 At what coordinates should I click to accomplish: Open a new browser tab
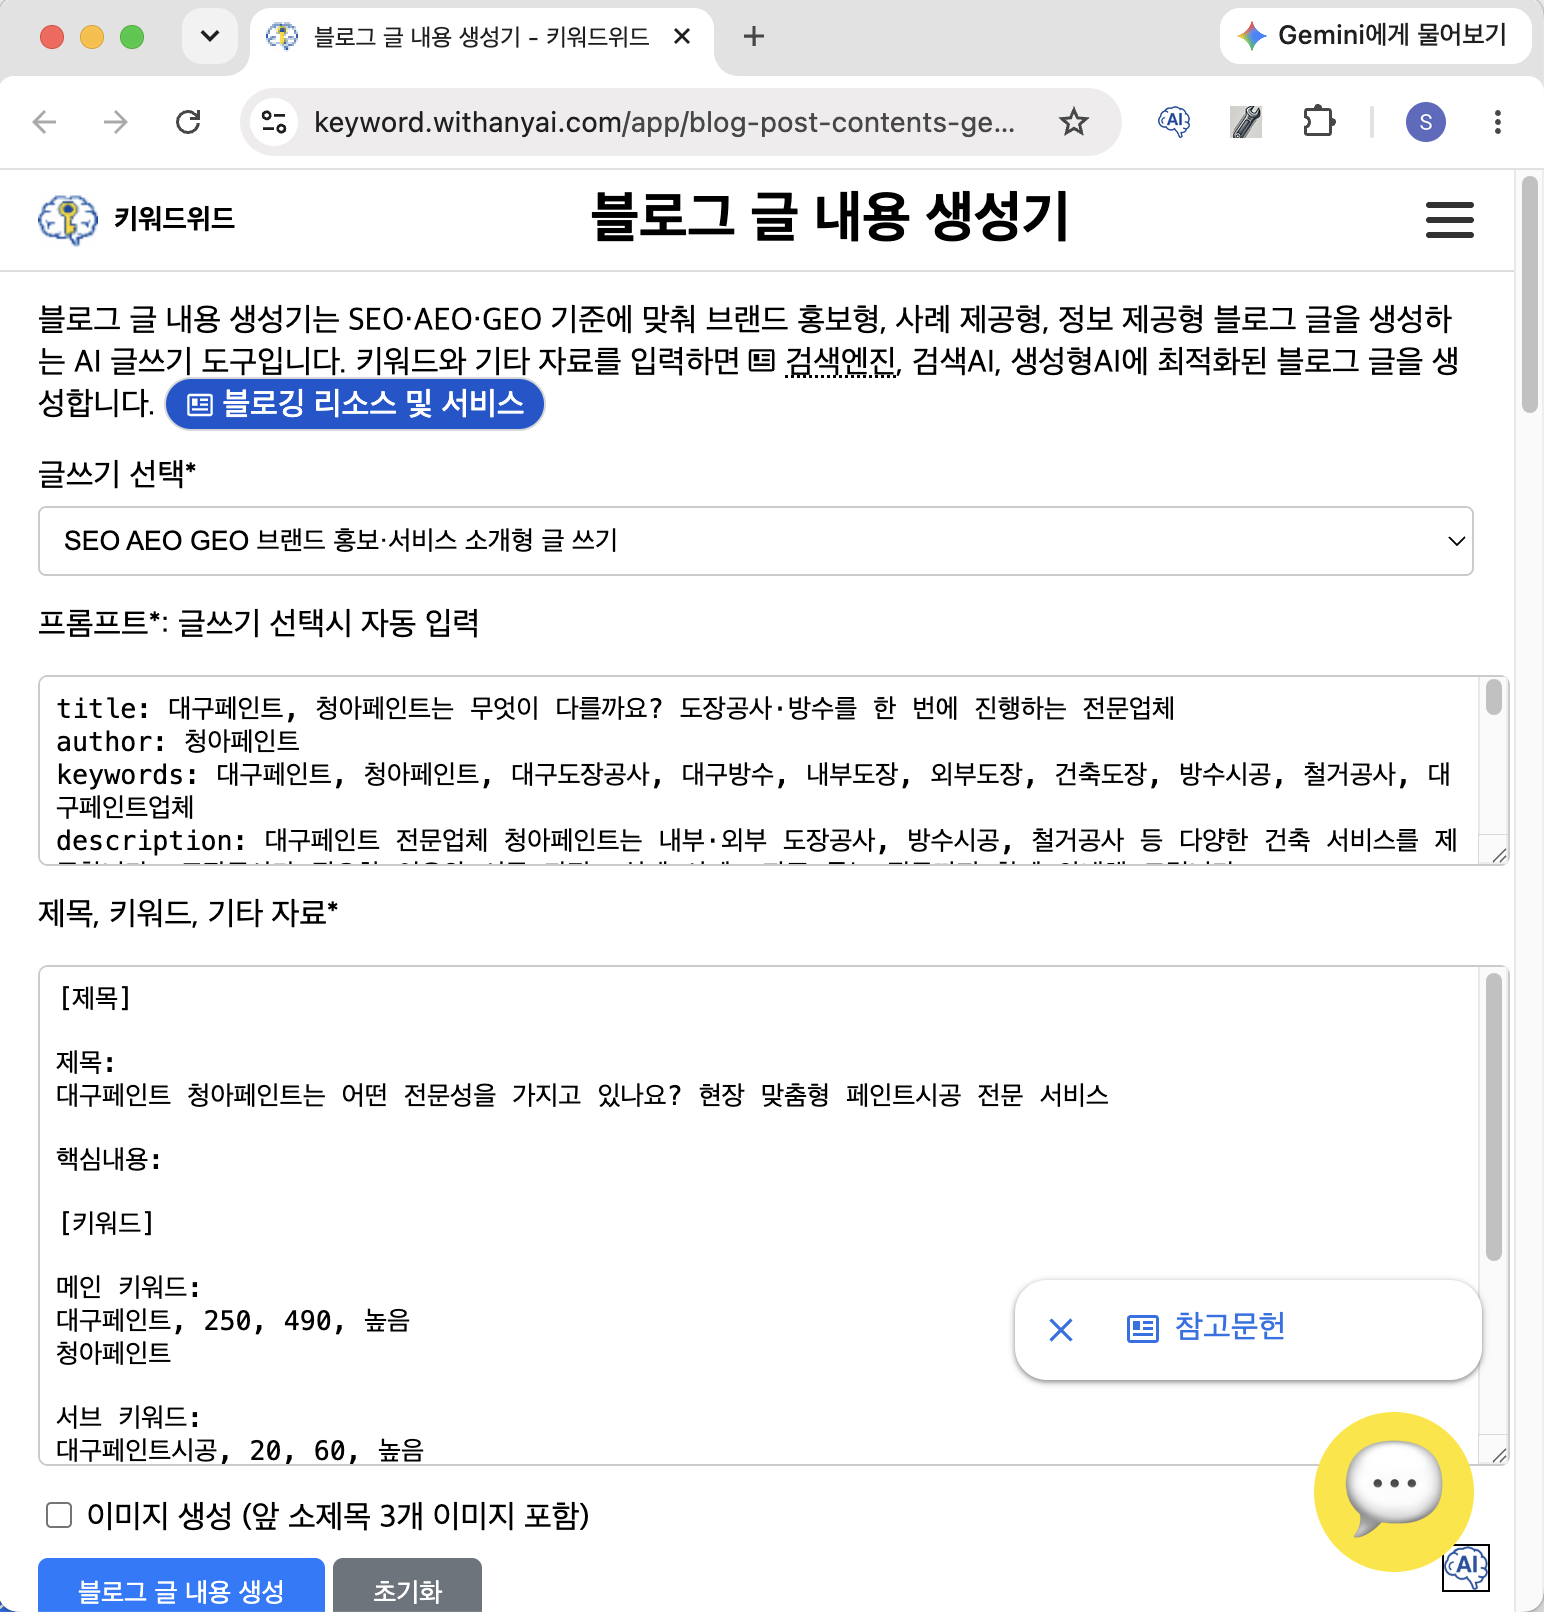tap(754, 37)
